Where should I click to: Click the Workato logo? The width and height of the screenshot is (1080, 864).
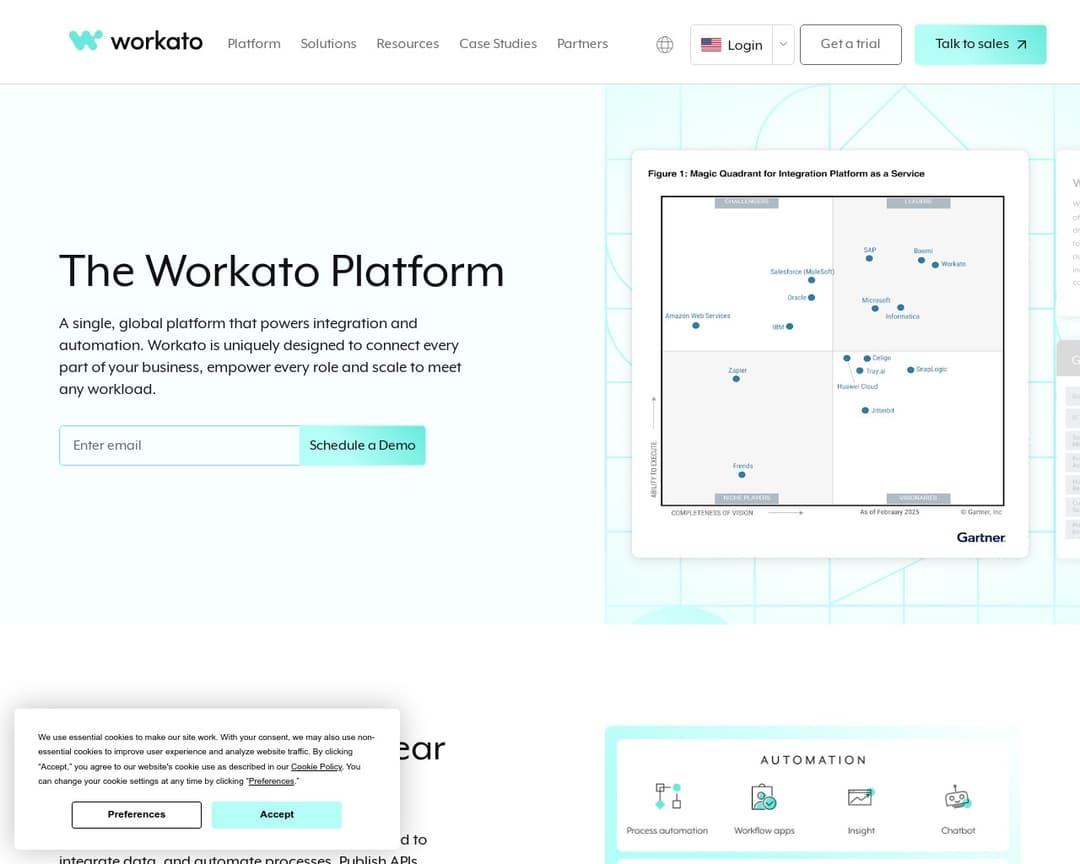(135, 41)
